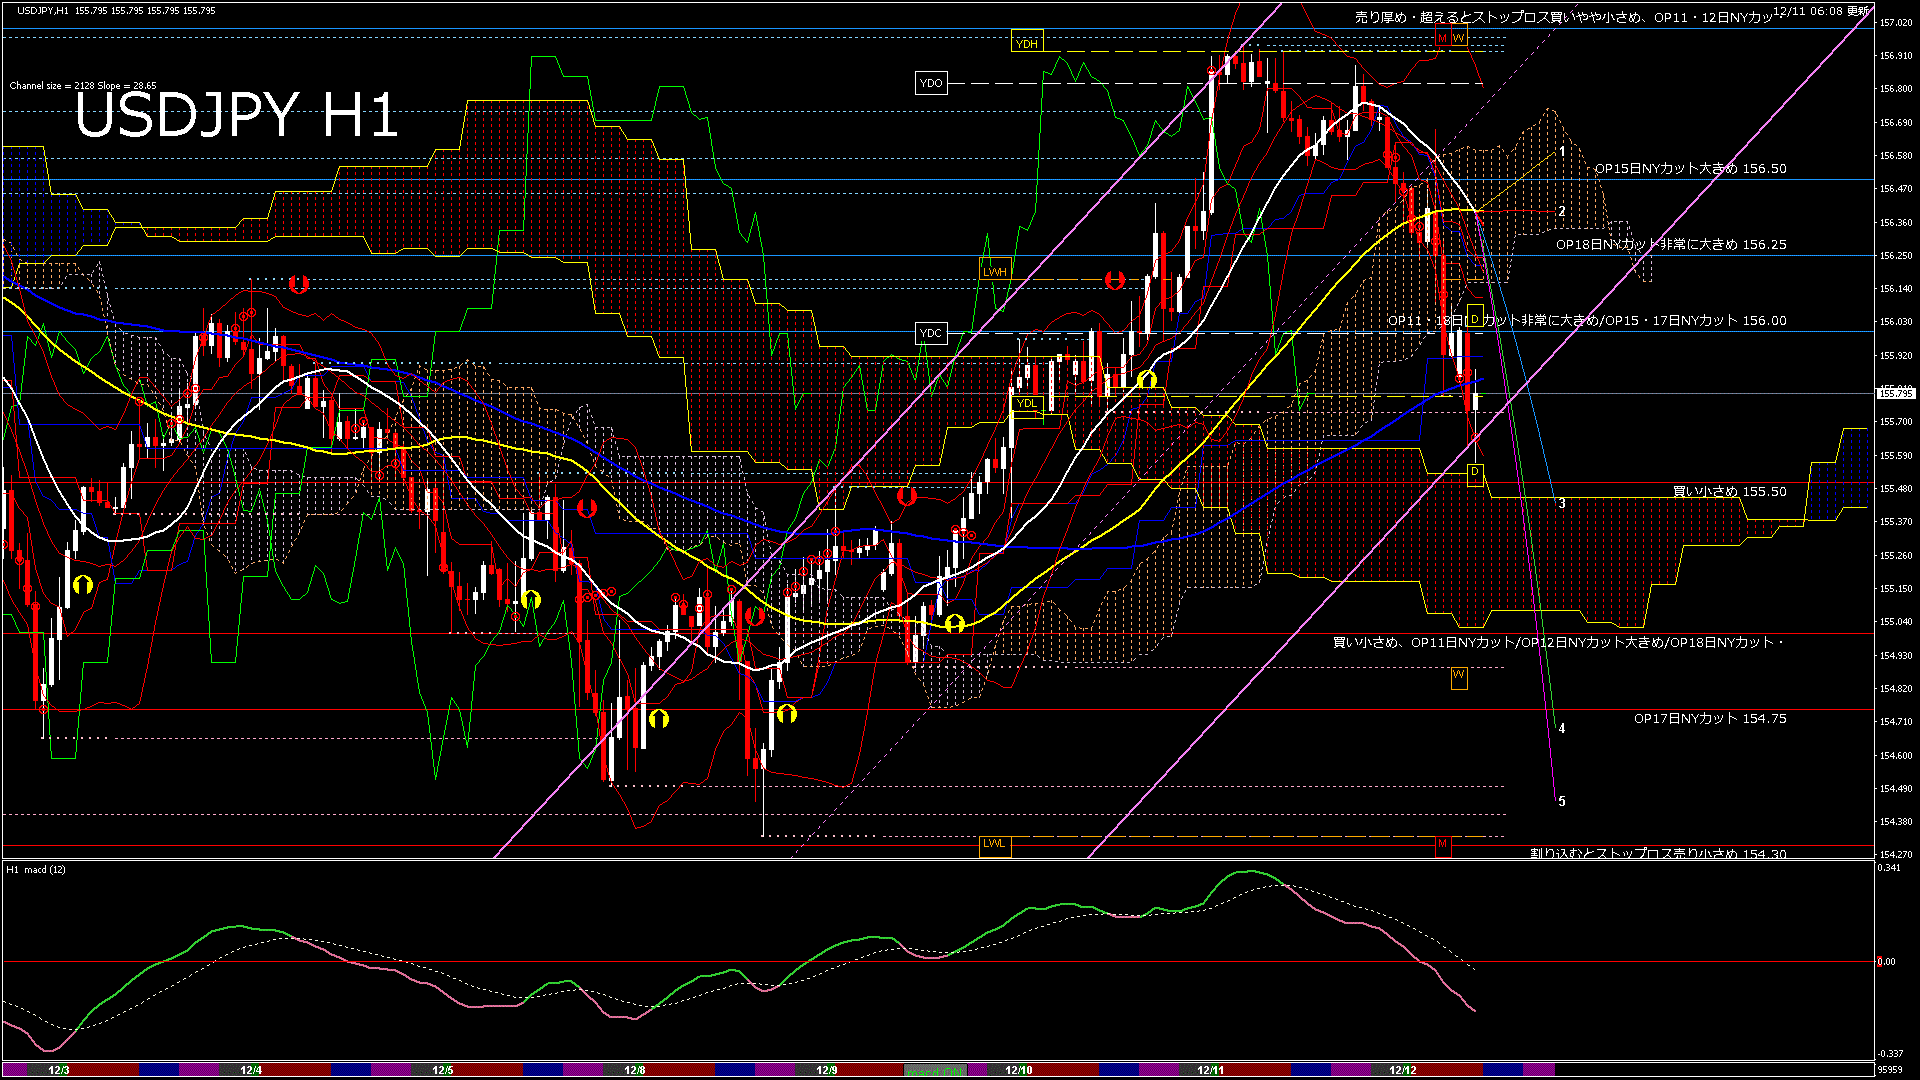Select the 'OP17日NYカット 154.75' label

(x=1710, y=718)
